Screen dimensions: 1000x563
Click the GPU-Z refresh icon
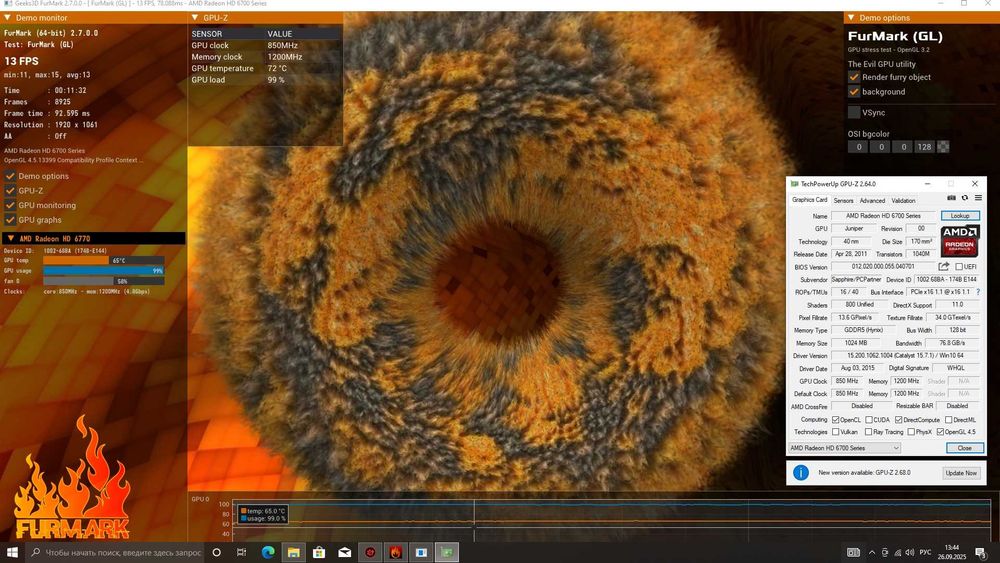965,198
